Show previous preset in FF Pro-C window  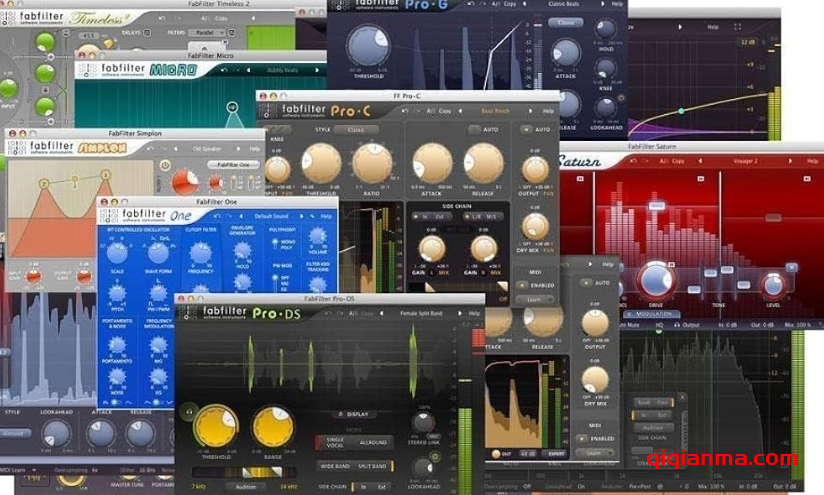pyautogui.click(x=461, y=111)
